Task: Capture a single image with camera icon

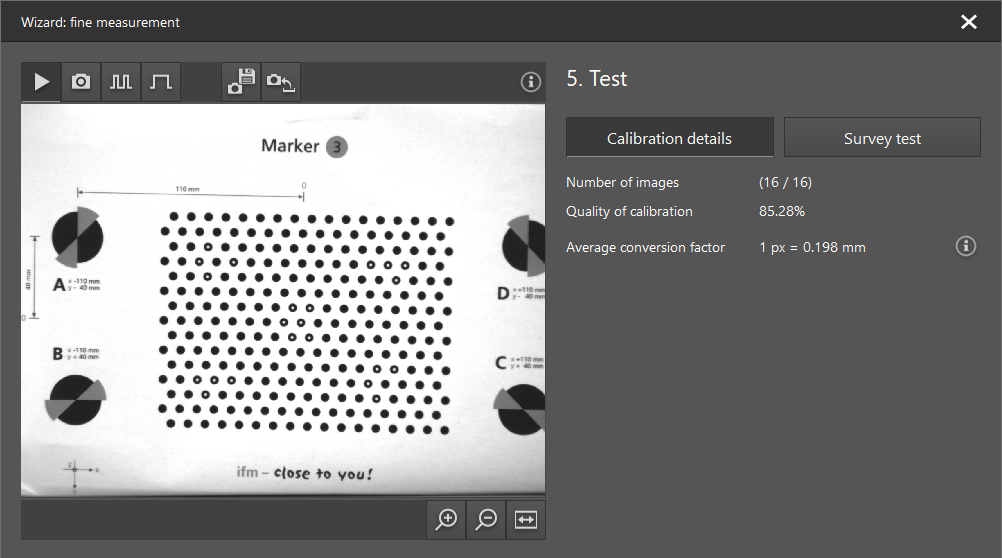Action: pyautogui.click(x=81, y=82)
